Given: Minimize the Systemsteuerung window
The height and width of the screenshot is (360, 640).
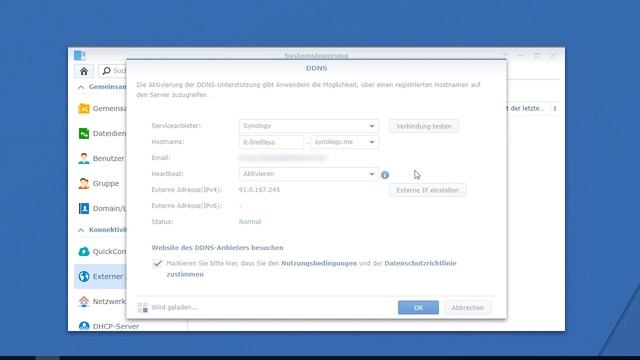Looking at the screenshot, I should tap(521, 55).
